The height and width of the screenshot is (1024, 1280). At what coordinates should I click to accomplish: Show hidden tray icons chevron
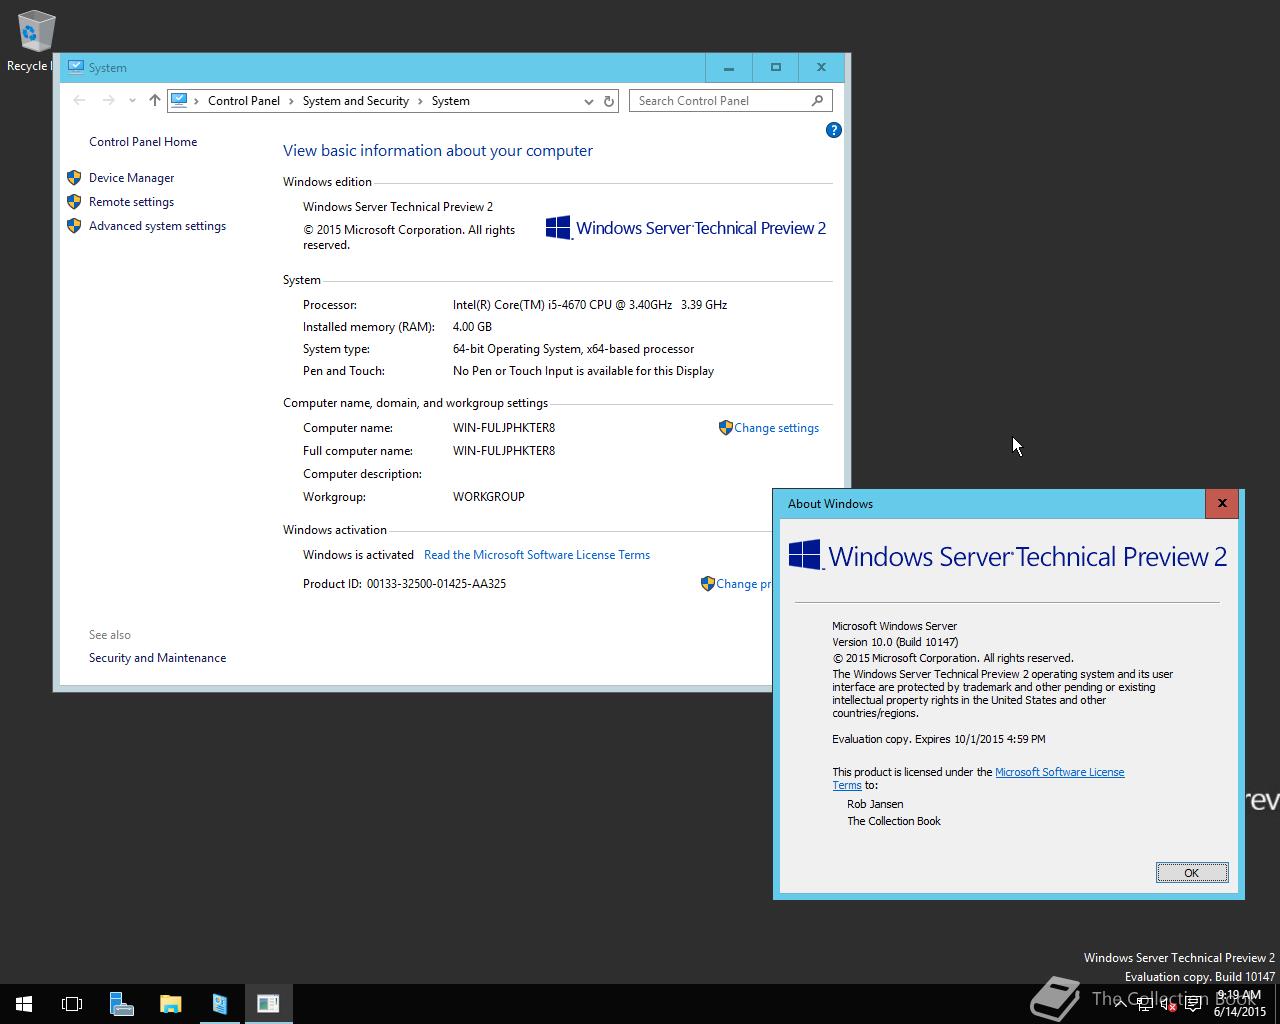tap(1121, 1004)
